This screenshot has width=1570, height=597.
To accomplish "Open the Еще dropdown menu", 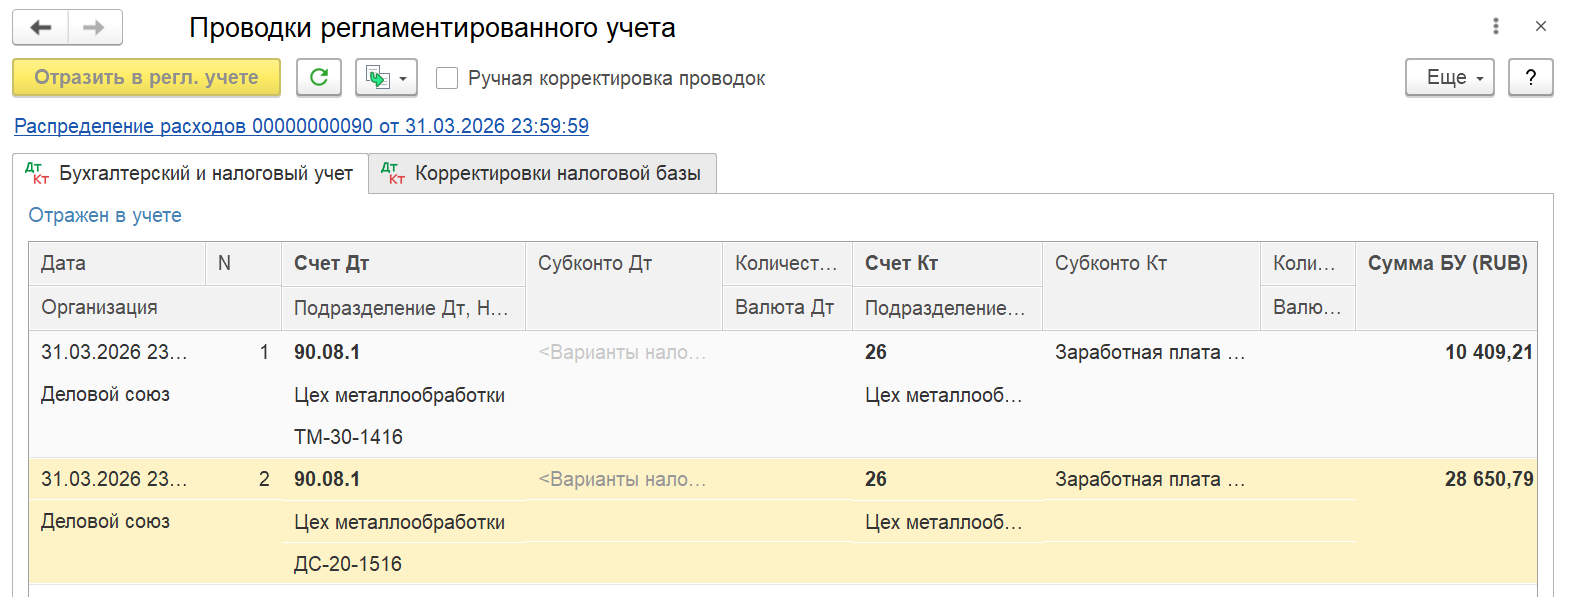I will click(x=1450, y=77).
